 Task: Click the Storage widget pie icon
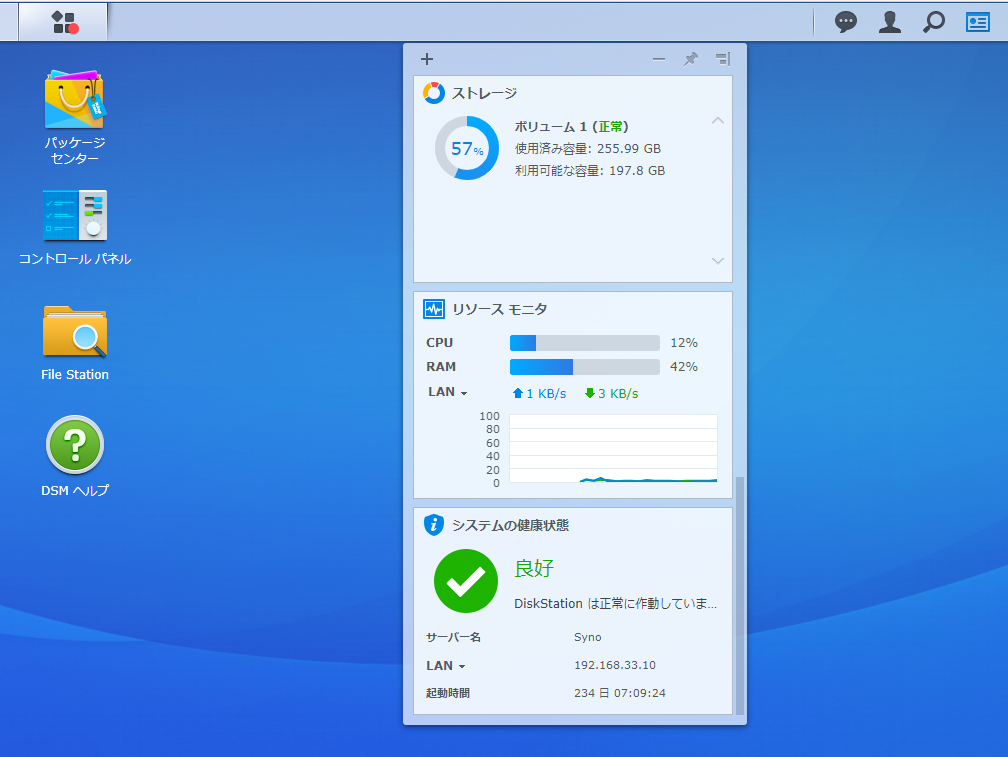point(434,93)
